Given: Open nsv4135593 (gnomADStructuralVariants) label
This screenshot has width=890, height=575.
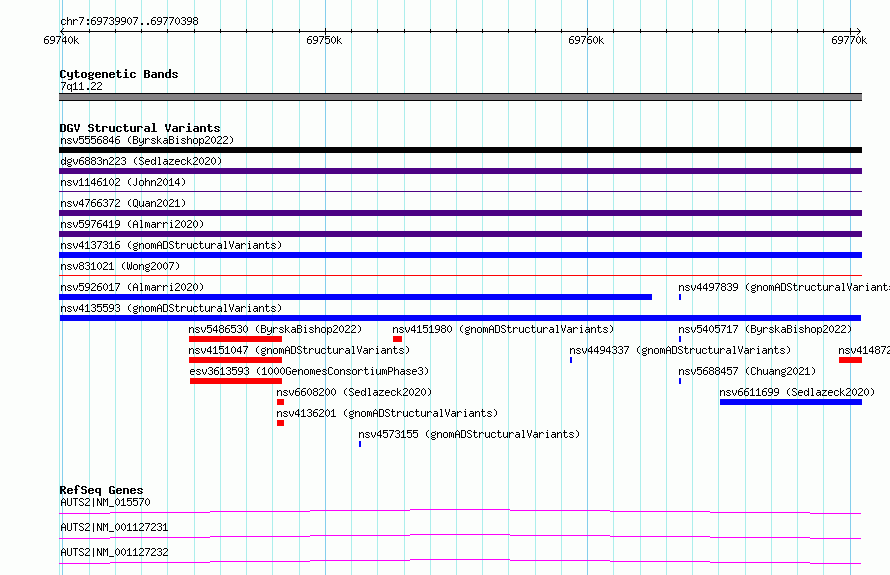Looking at the screenshot, I should coord(171,308).
